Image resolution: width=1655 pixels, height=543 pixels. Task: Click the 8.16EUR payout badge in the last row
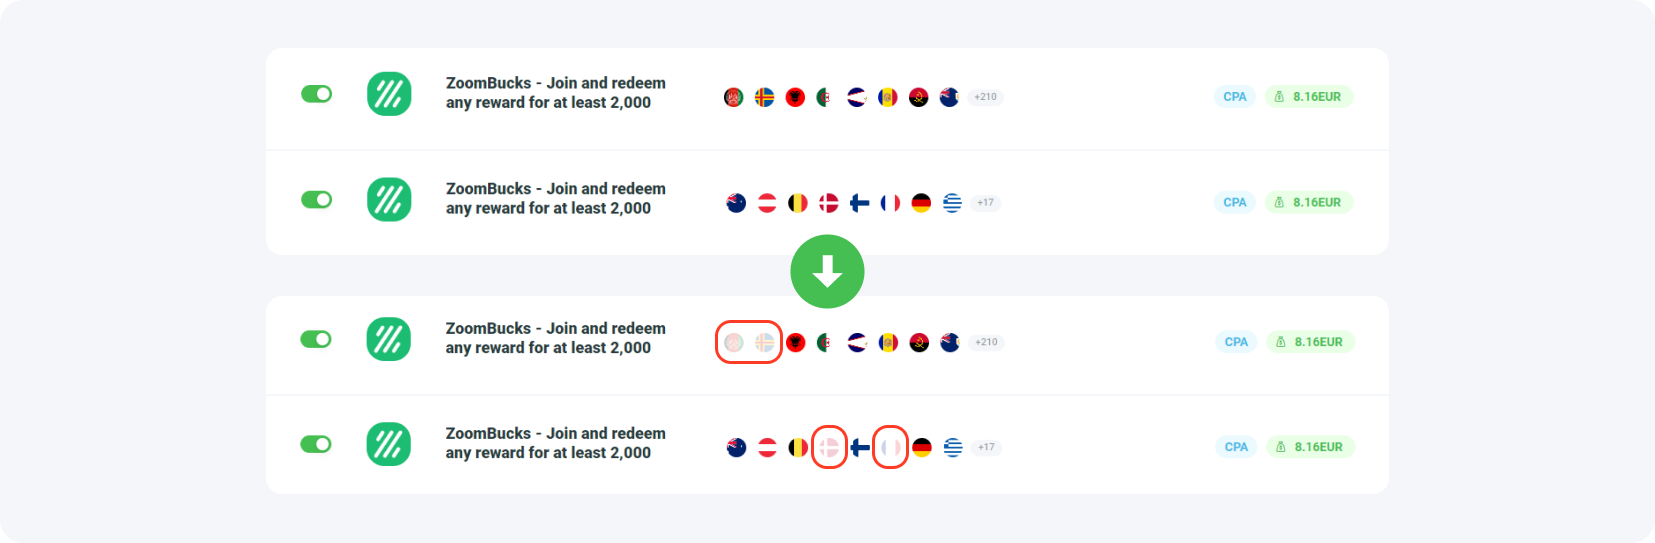click(1309, 447)
